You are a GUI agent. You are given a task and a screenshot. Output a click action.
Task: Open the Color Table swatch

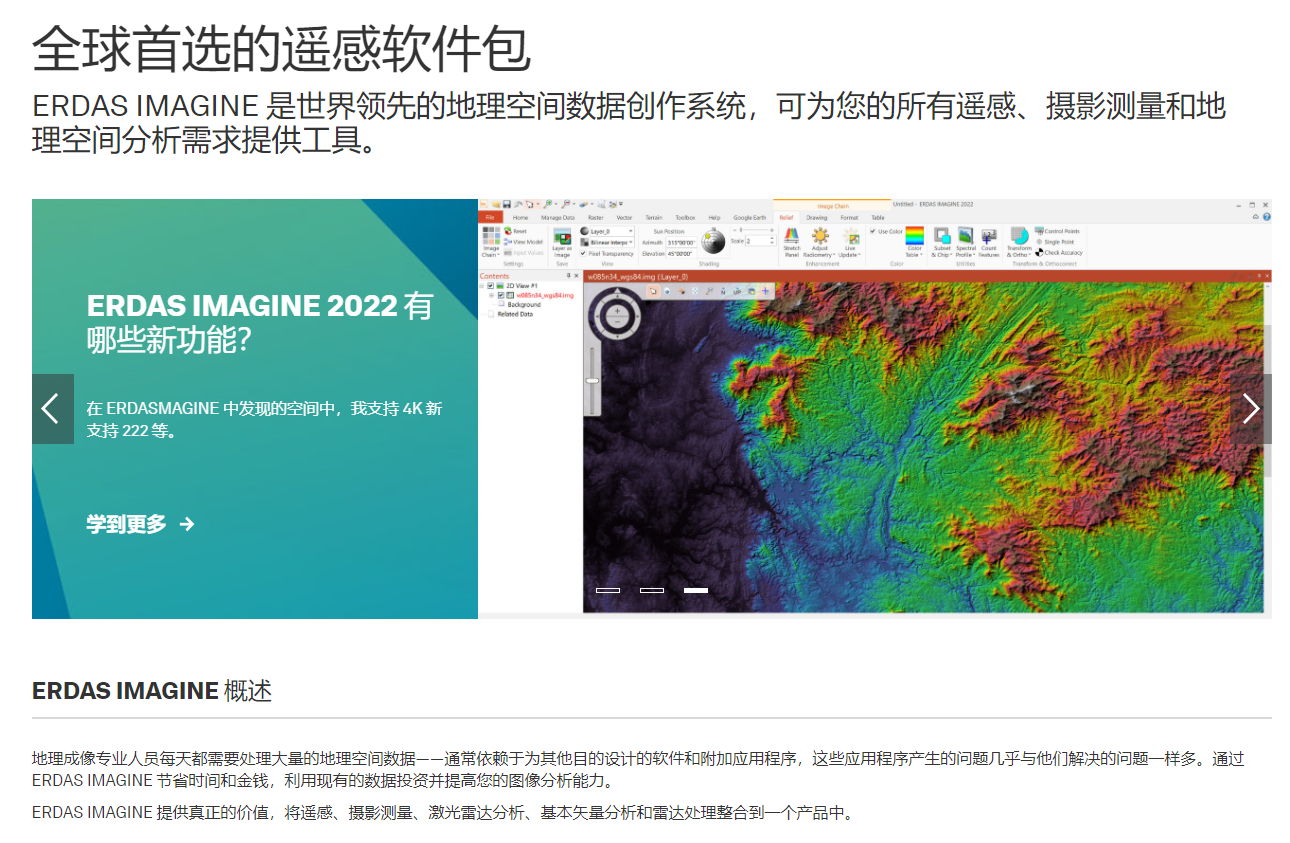point(914,236)
